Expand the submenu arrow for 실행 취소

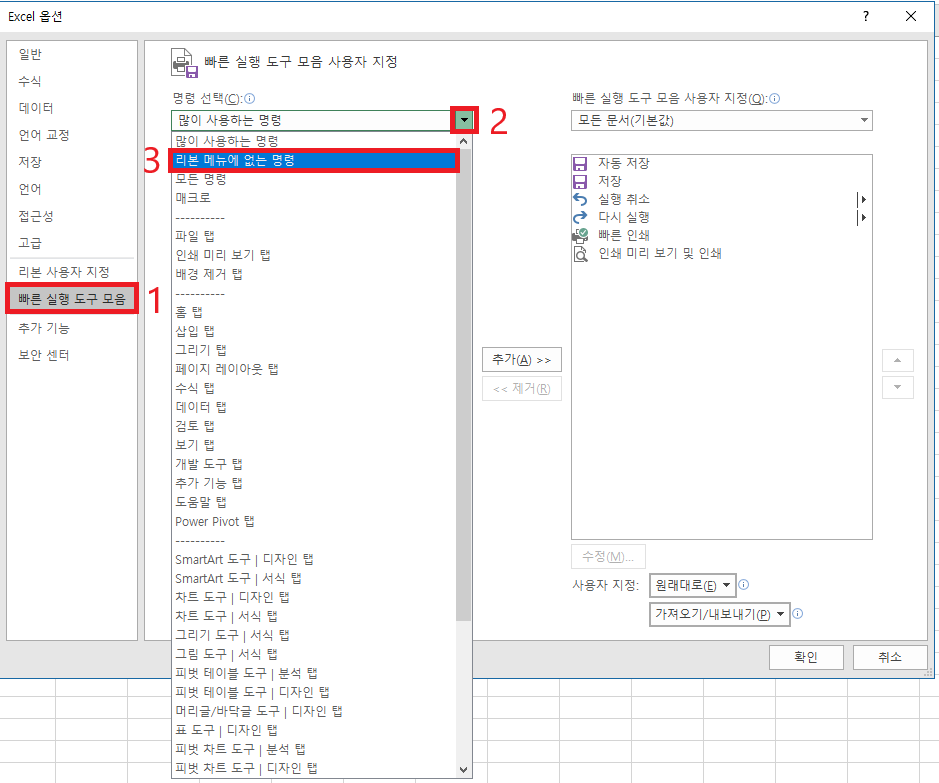pos(863,199)
